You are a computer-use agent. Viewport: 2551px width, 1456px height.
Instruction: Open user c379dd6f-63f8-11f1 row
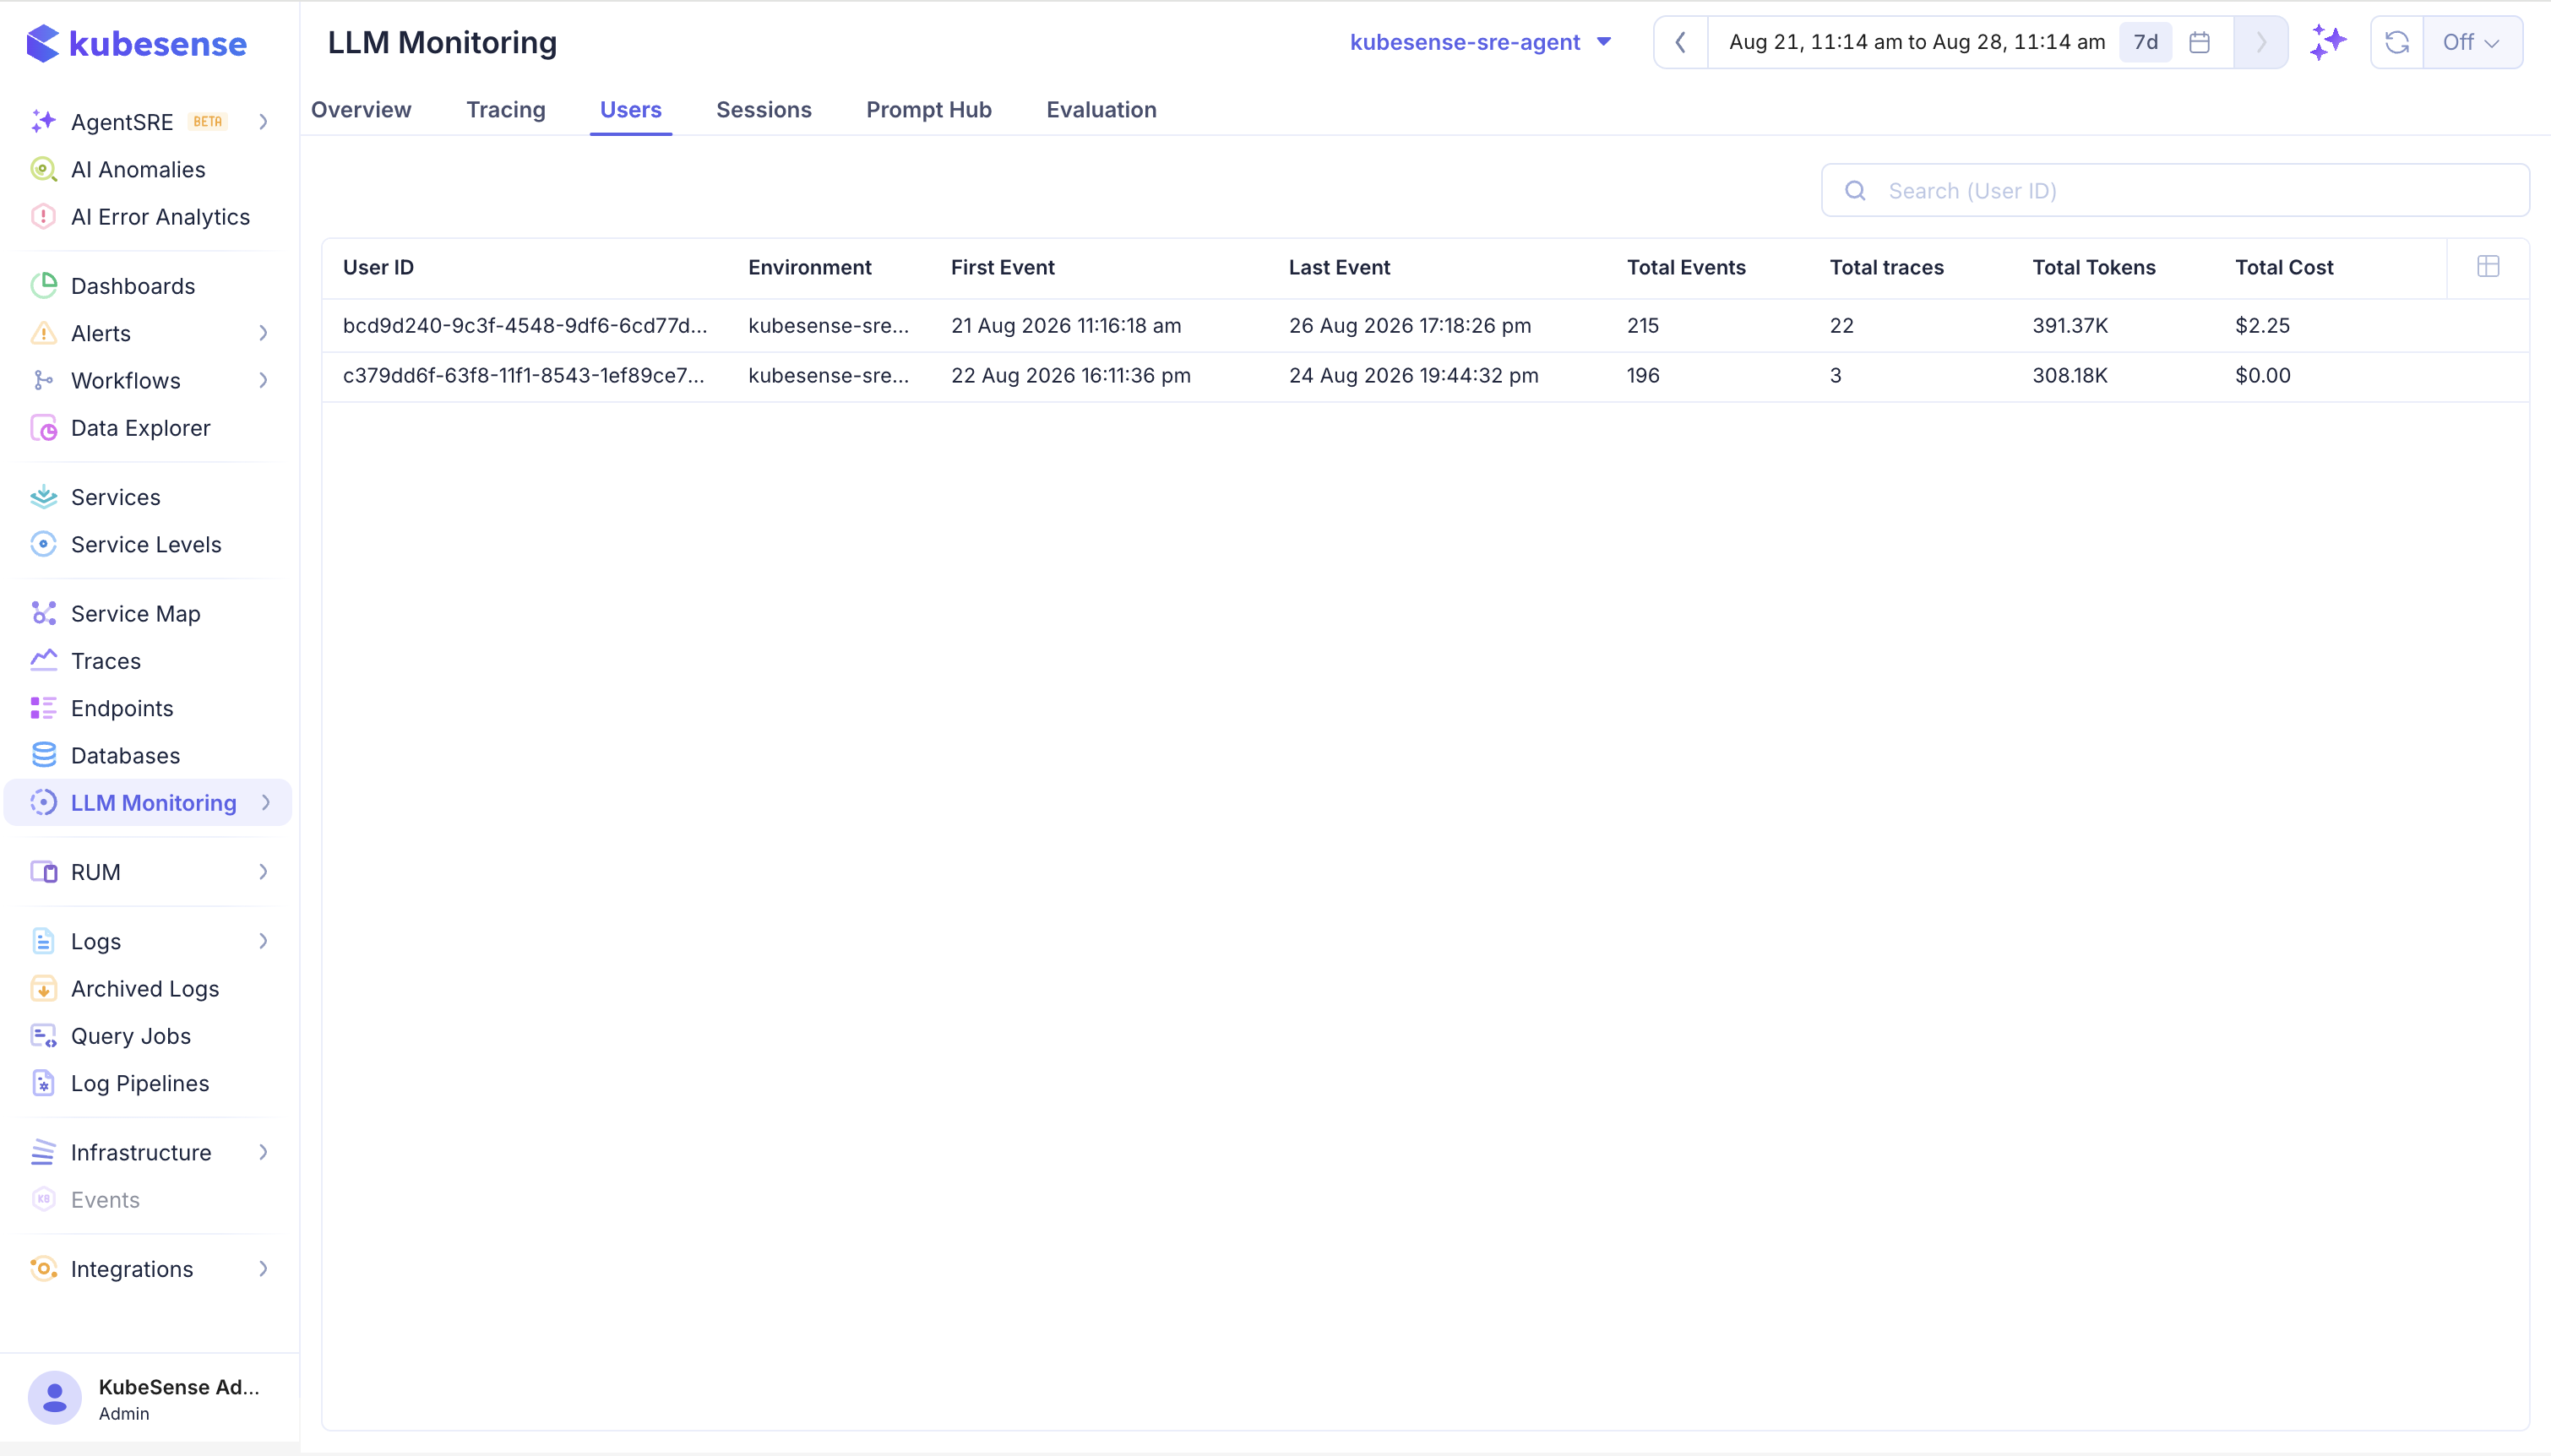pos(1425,376)
